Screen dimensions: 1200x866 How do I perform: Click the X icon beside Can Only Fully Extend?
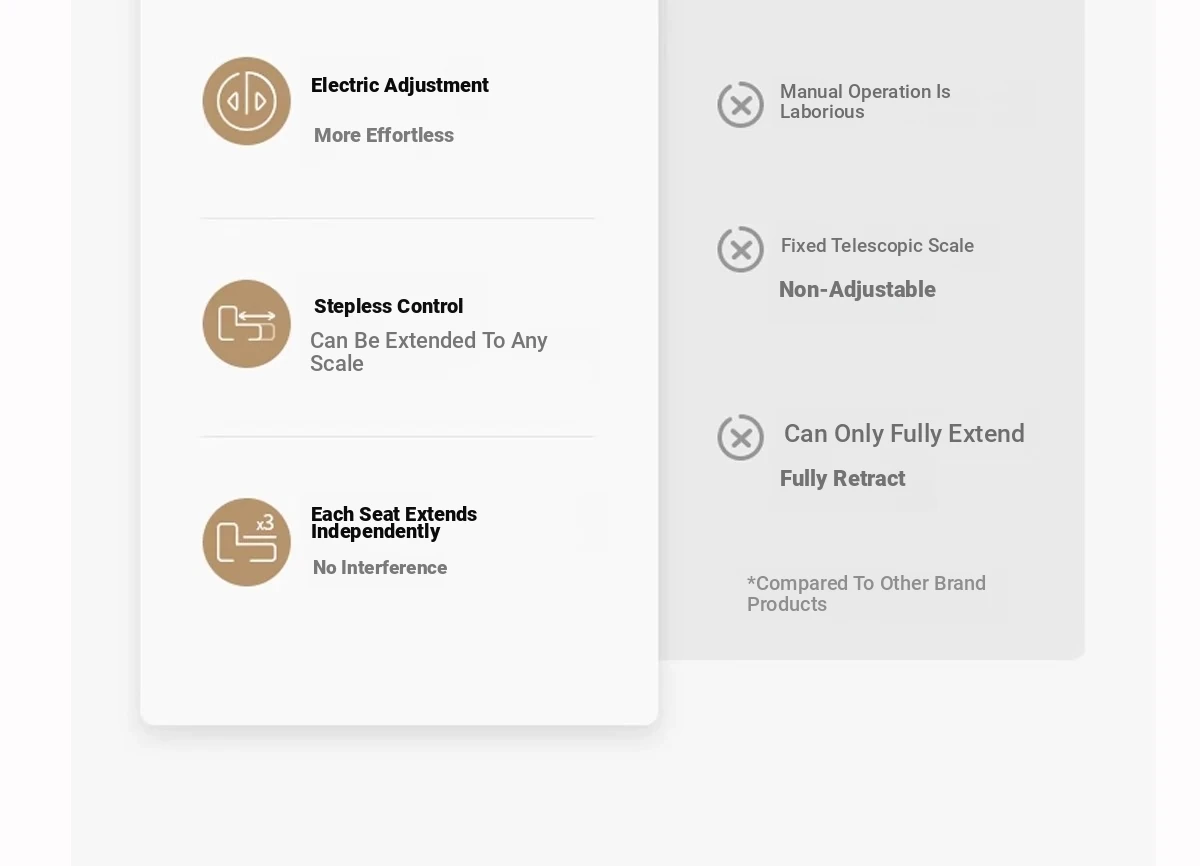(741, 437)
